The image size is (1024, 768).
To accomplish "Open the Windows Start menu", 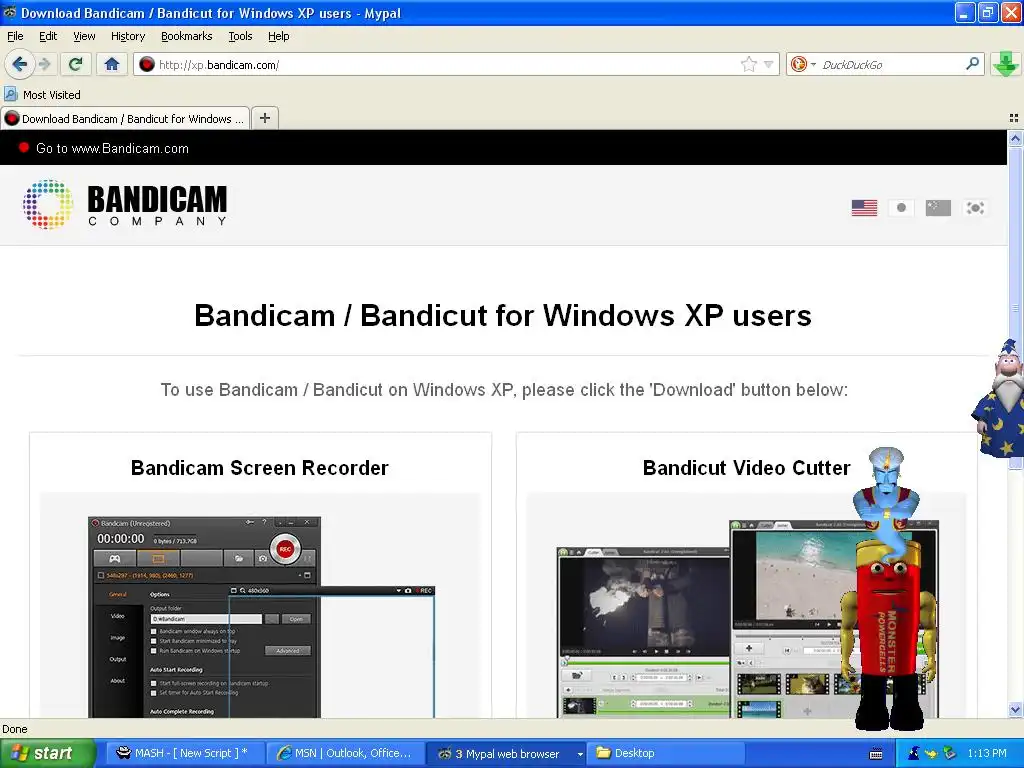I will pos(48,753).
